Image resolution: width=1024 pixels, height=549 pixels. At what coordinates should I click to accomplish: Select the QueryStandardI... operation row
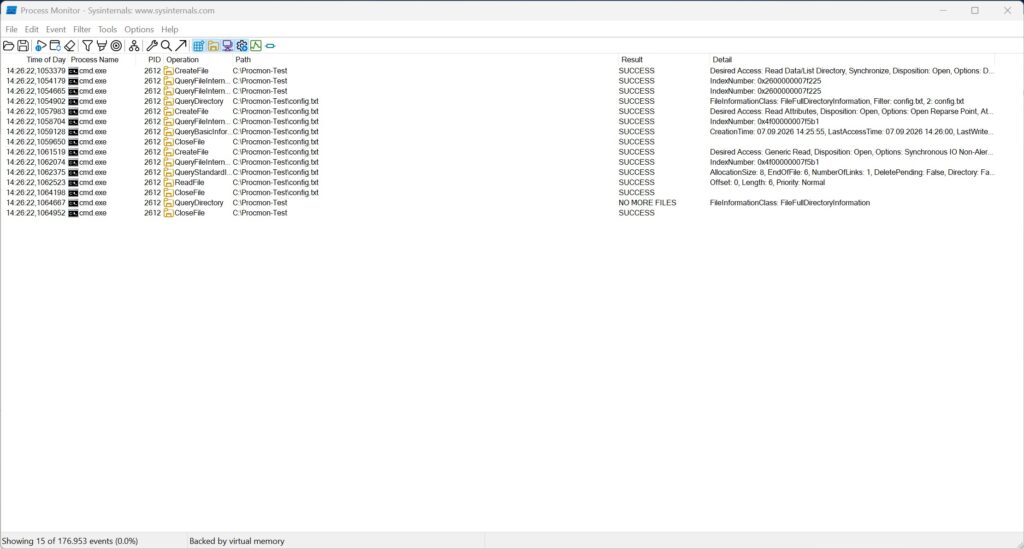click(498, 172)
